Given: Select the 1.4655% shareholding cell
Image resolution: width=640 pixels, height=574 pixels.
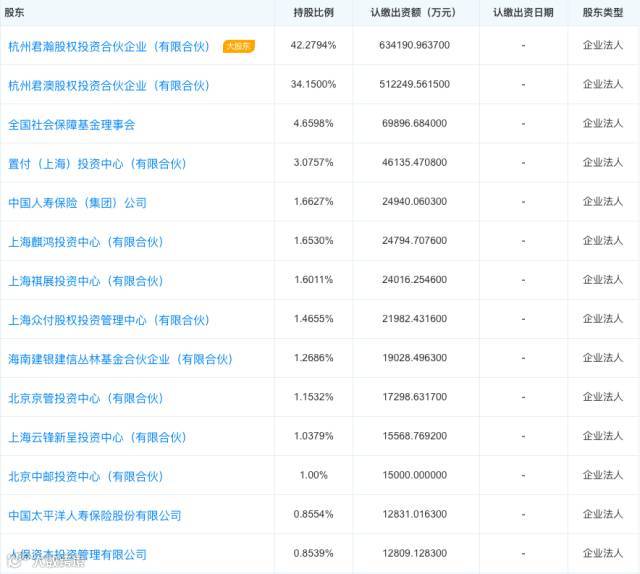Looking at the screenshot, I should pos(313,319).
